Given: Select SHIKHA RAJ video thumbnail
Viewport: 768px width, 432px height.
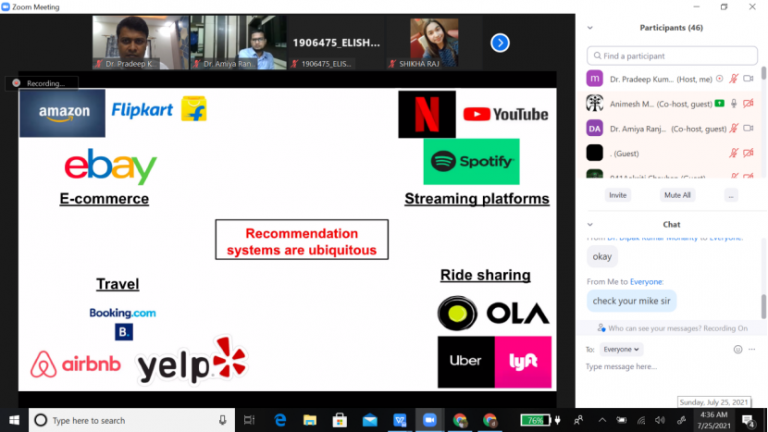Looking at the screenshot, I should (x=434, y=43).
